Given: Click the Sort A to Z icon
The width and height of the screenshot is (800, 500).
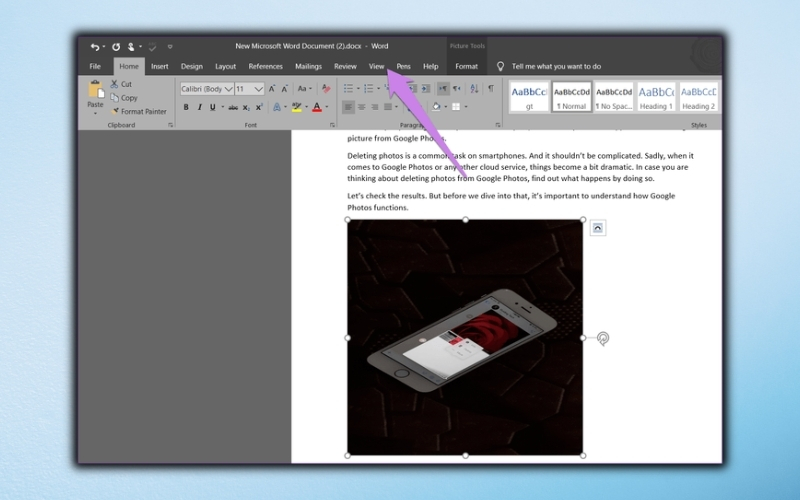Looking at the screenshot, I should click(474, 89).
